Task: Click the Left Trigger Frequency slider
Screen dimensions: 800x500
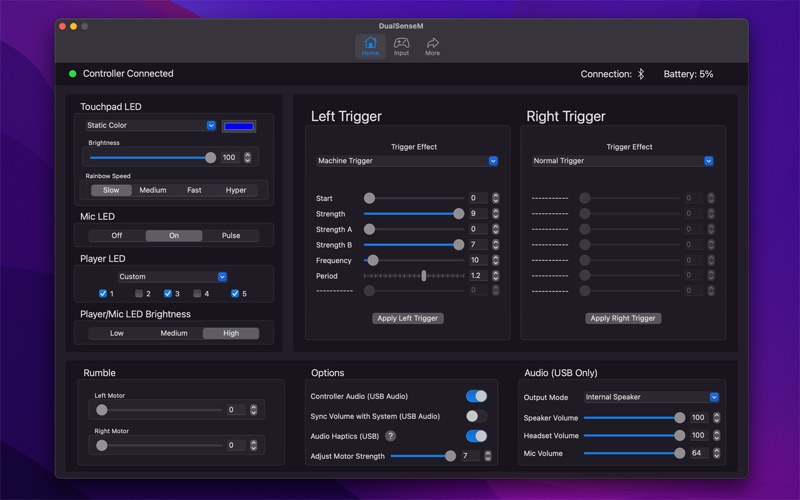Action: click(x=414, y=260)
